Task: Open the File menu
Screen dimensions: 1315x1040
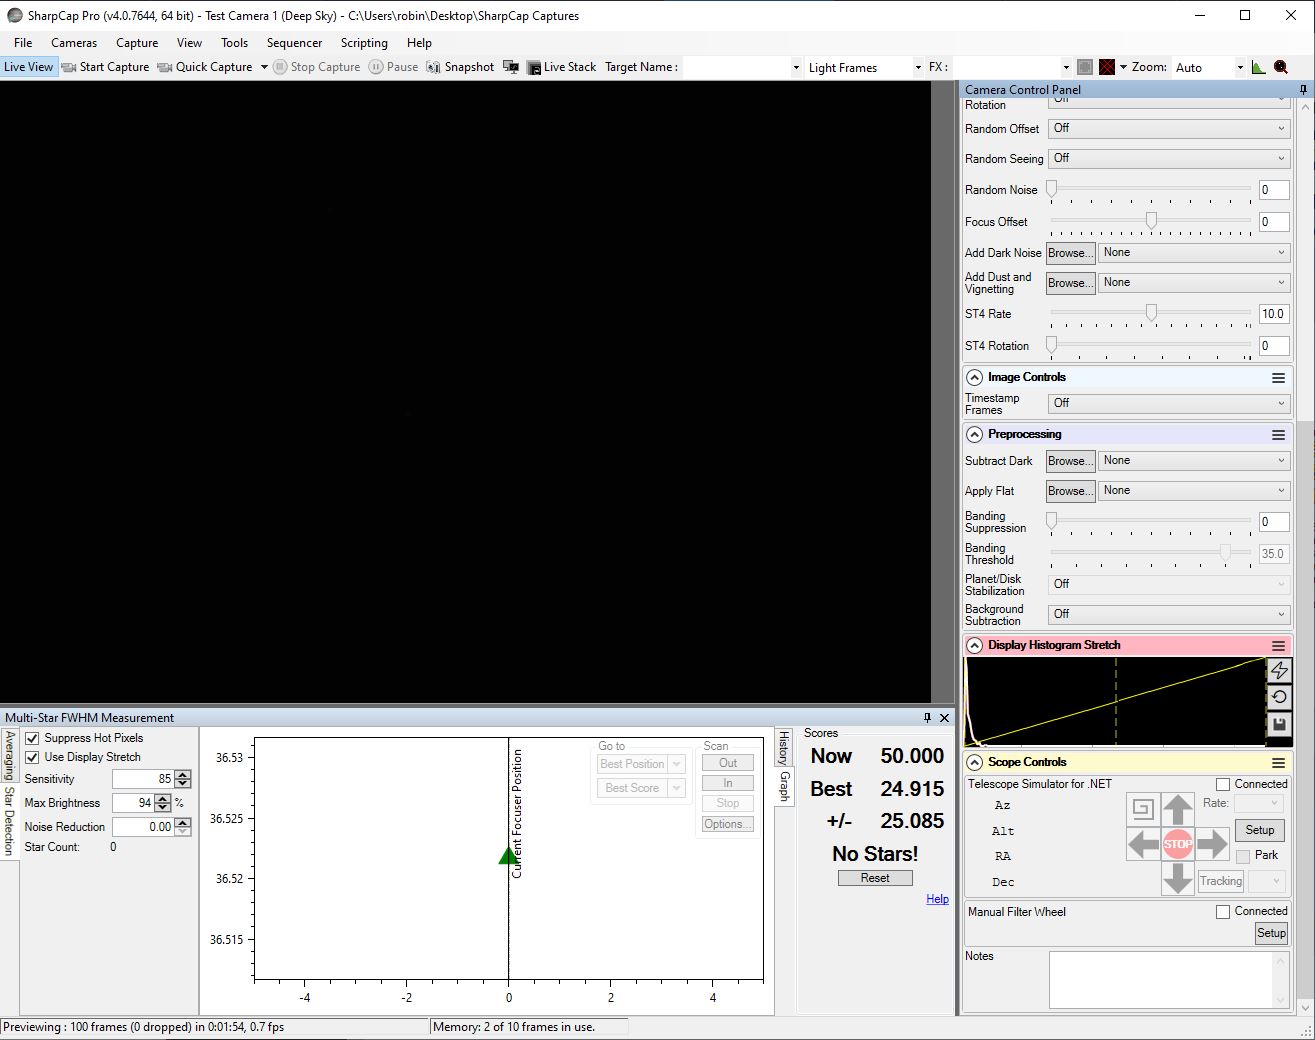Action: click(23, 43)
